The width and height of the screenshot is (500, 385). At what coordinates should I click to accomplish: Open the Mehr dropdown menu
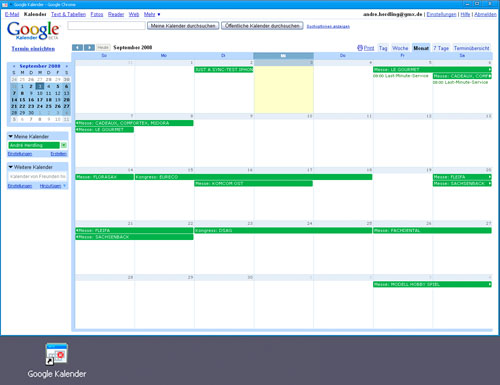(x=152, y=14)
